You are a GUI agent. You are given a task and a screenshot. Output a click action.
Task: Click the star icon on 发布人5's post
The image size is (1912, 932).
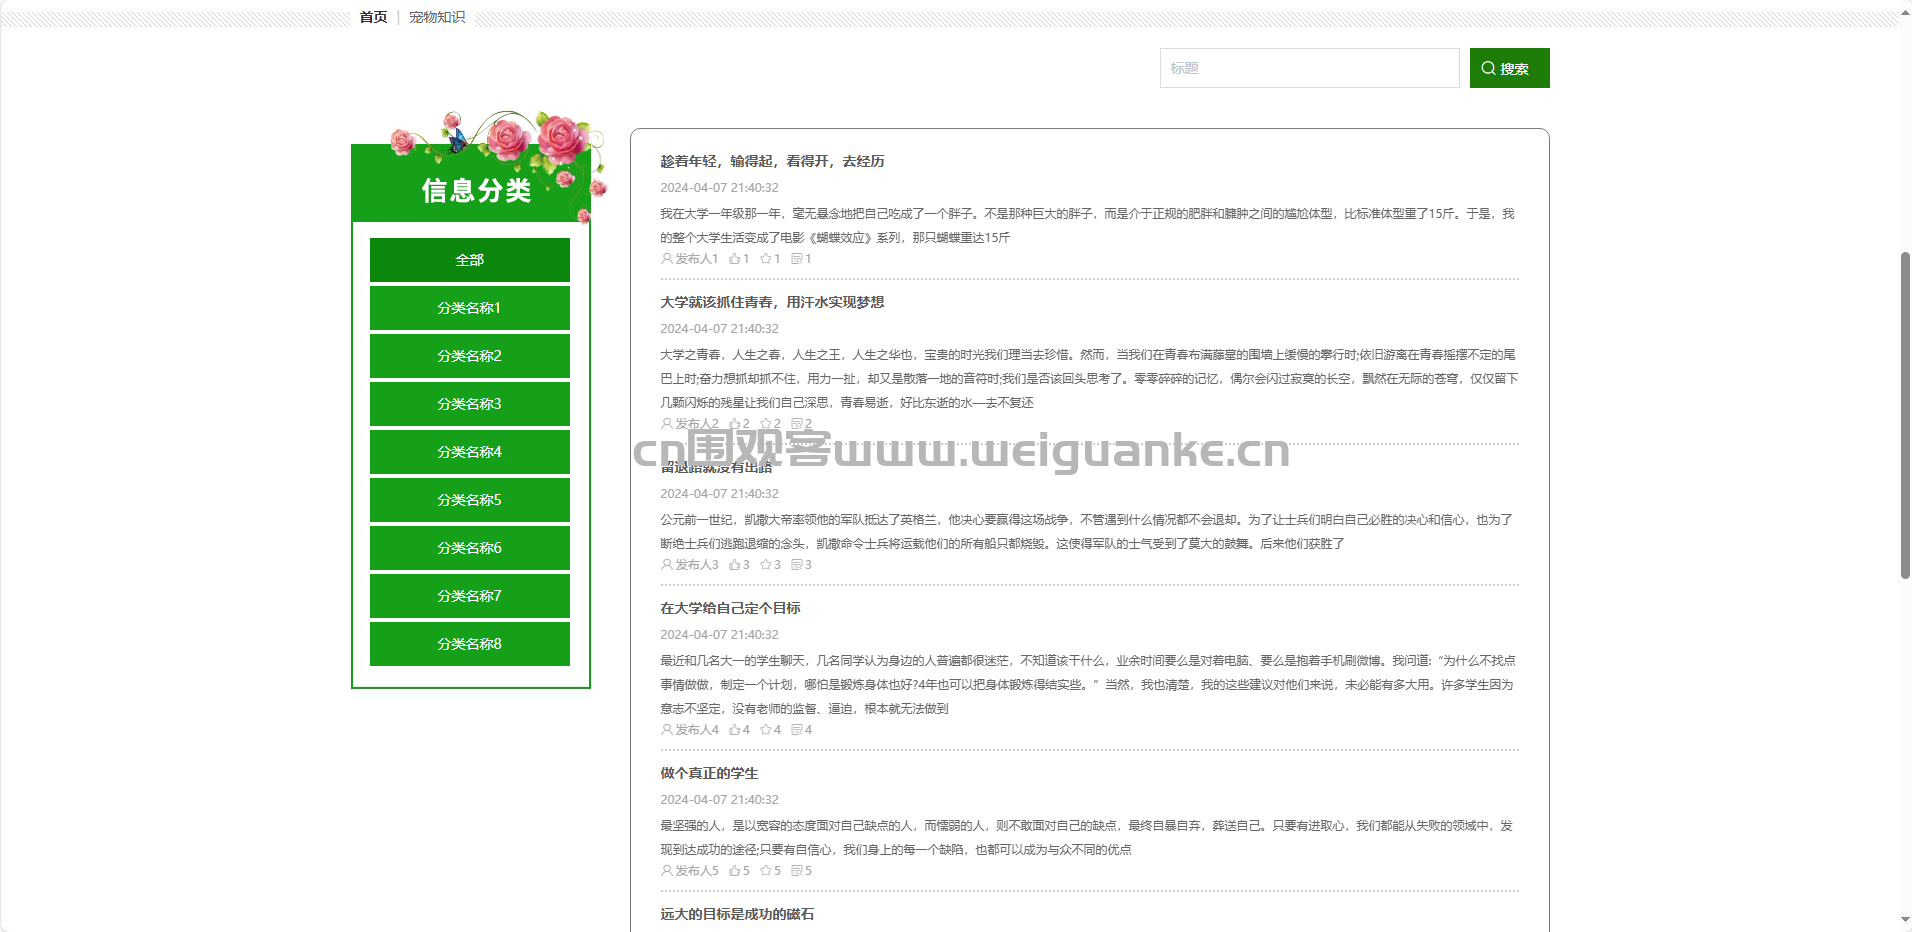[765, 871]
